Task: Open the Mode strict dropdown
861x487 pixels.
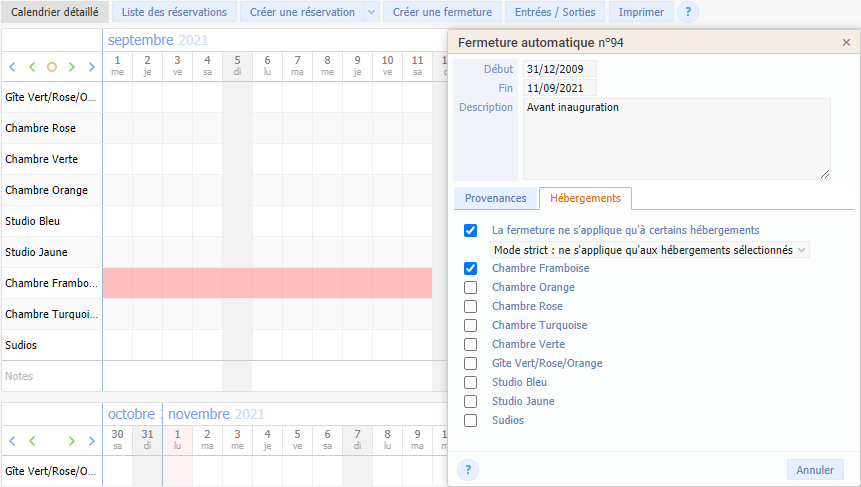Action: tap(650, 250)
